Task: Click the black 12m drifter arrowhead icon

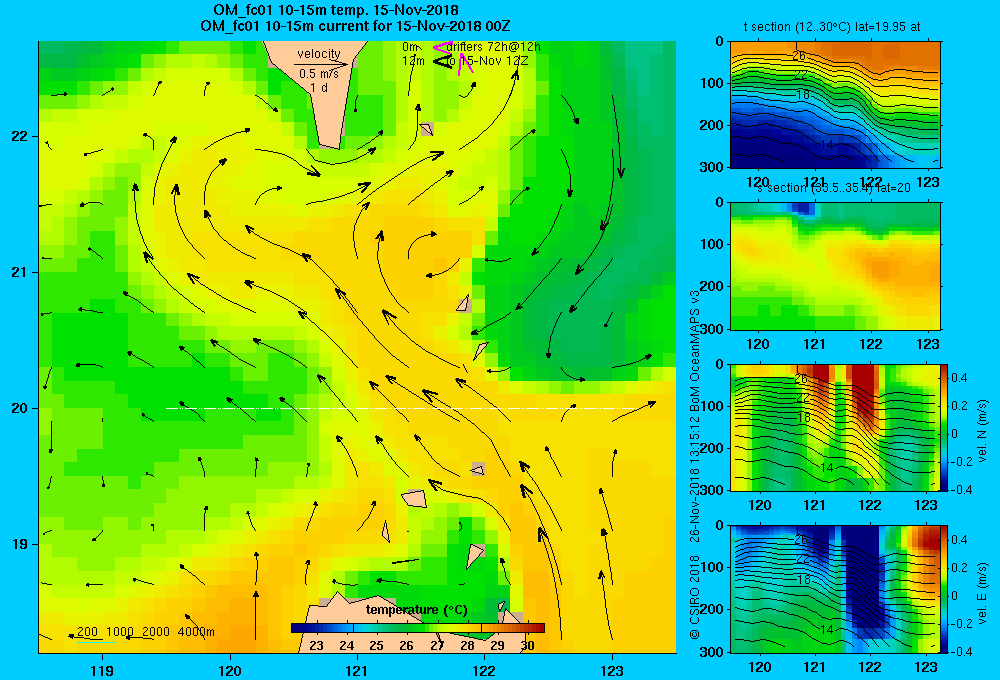Action: pyautogui.click(x=442, y=61)
